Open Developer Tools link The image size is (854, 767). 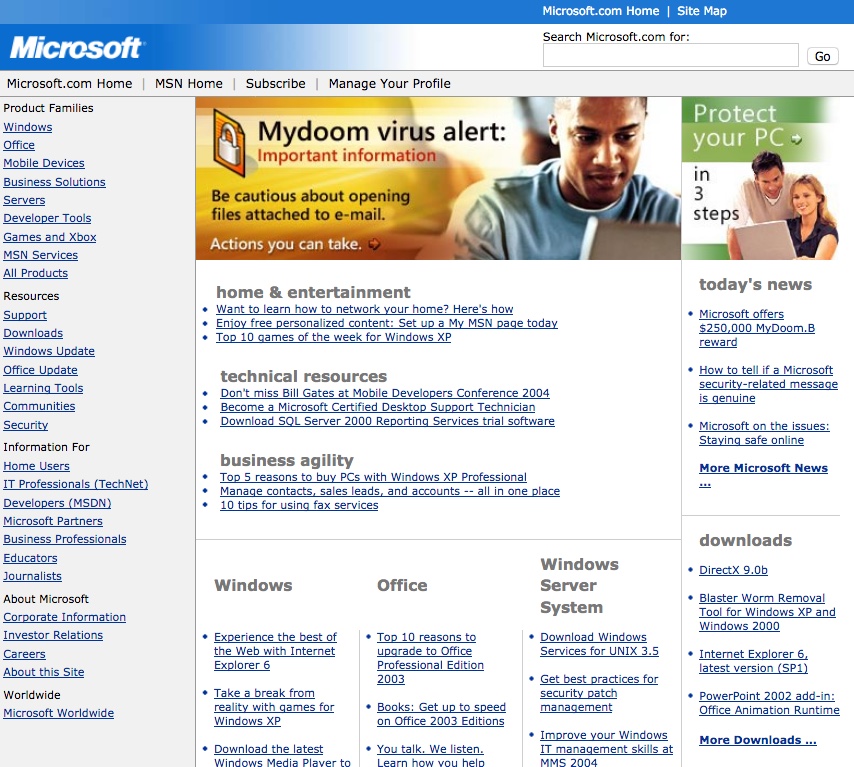point(47,218)
